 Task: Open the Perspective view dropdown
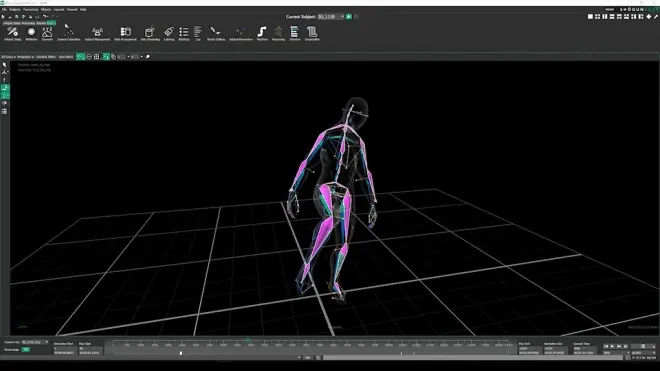25,57
